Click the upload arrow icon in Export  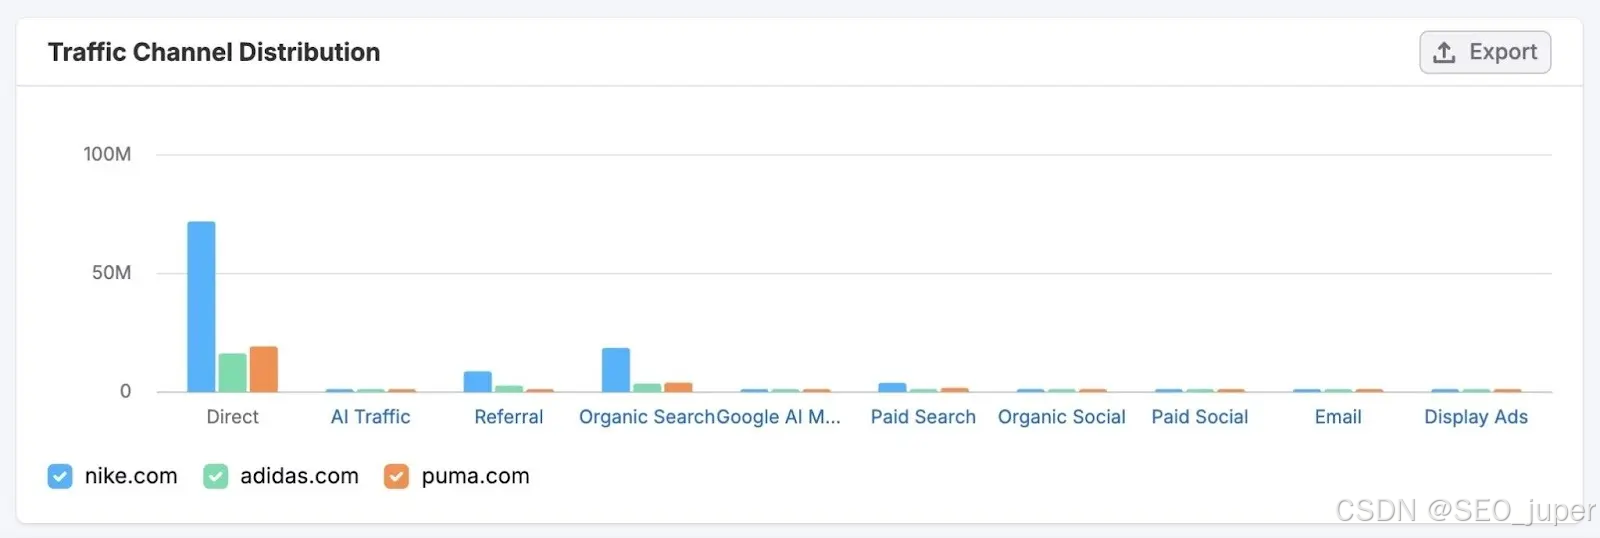[1444, 52]
